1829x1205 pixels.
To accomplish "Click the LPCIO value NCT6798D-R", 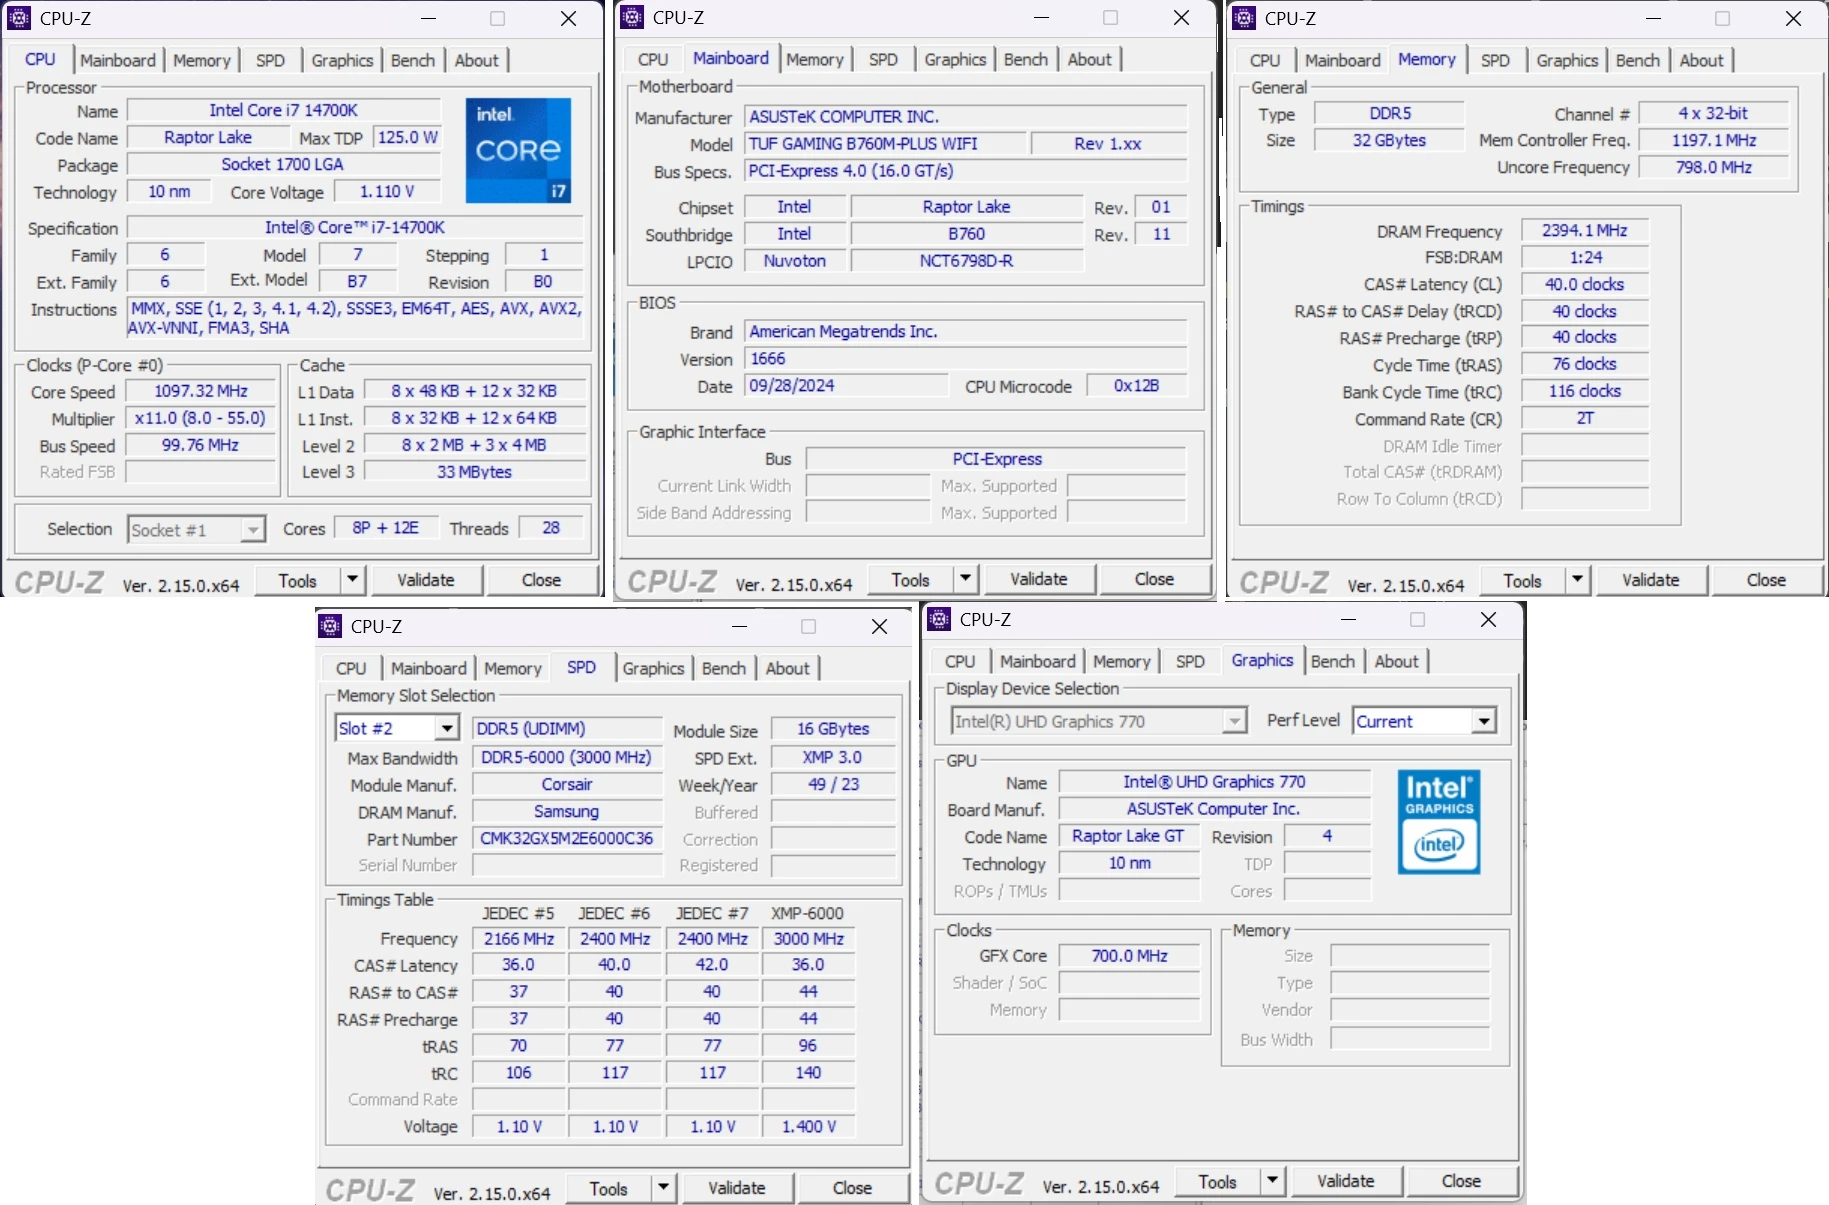I will tap(967, 261).
